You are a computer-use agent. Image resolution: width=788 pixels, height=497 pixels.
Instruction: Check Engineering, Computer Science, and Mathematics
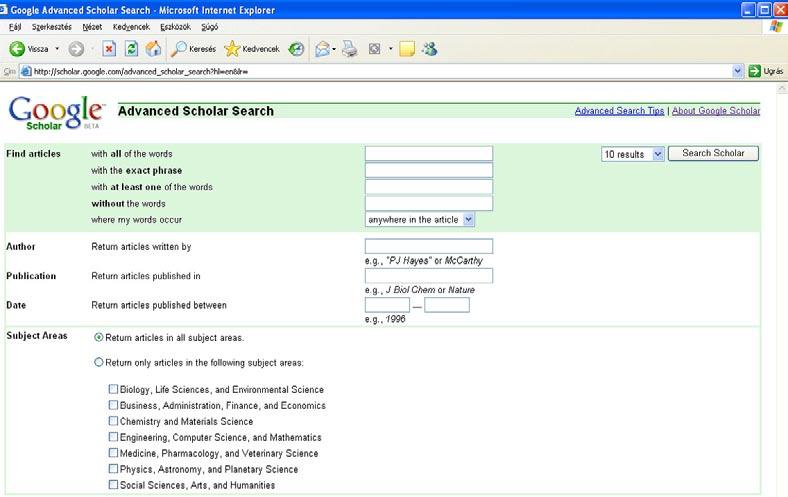click(x=113, y=437)
